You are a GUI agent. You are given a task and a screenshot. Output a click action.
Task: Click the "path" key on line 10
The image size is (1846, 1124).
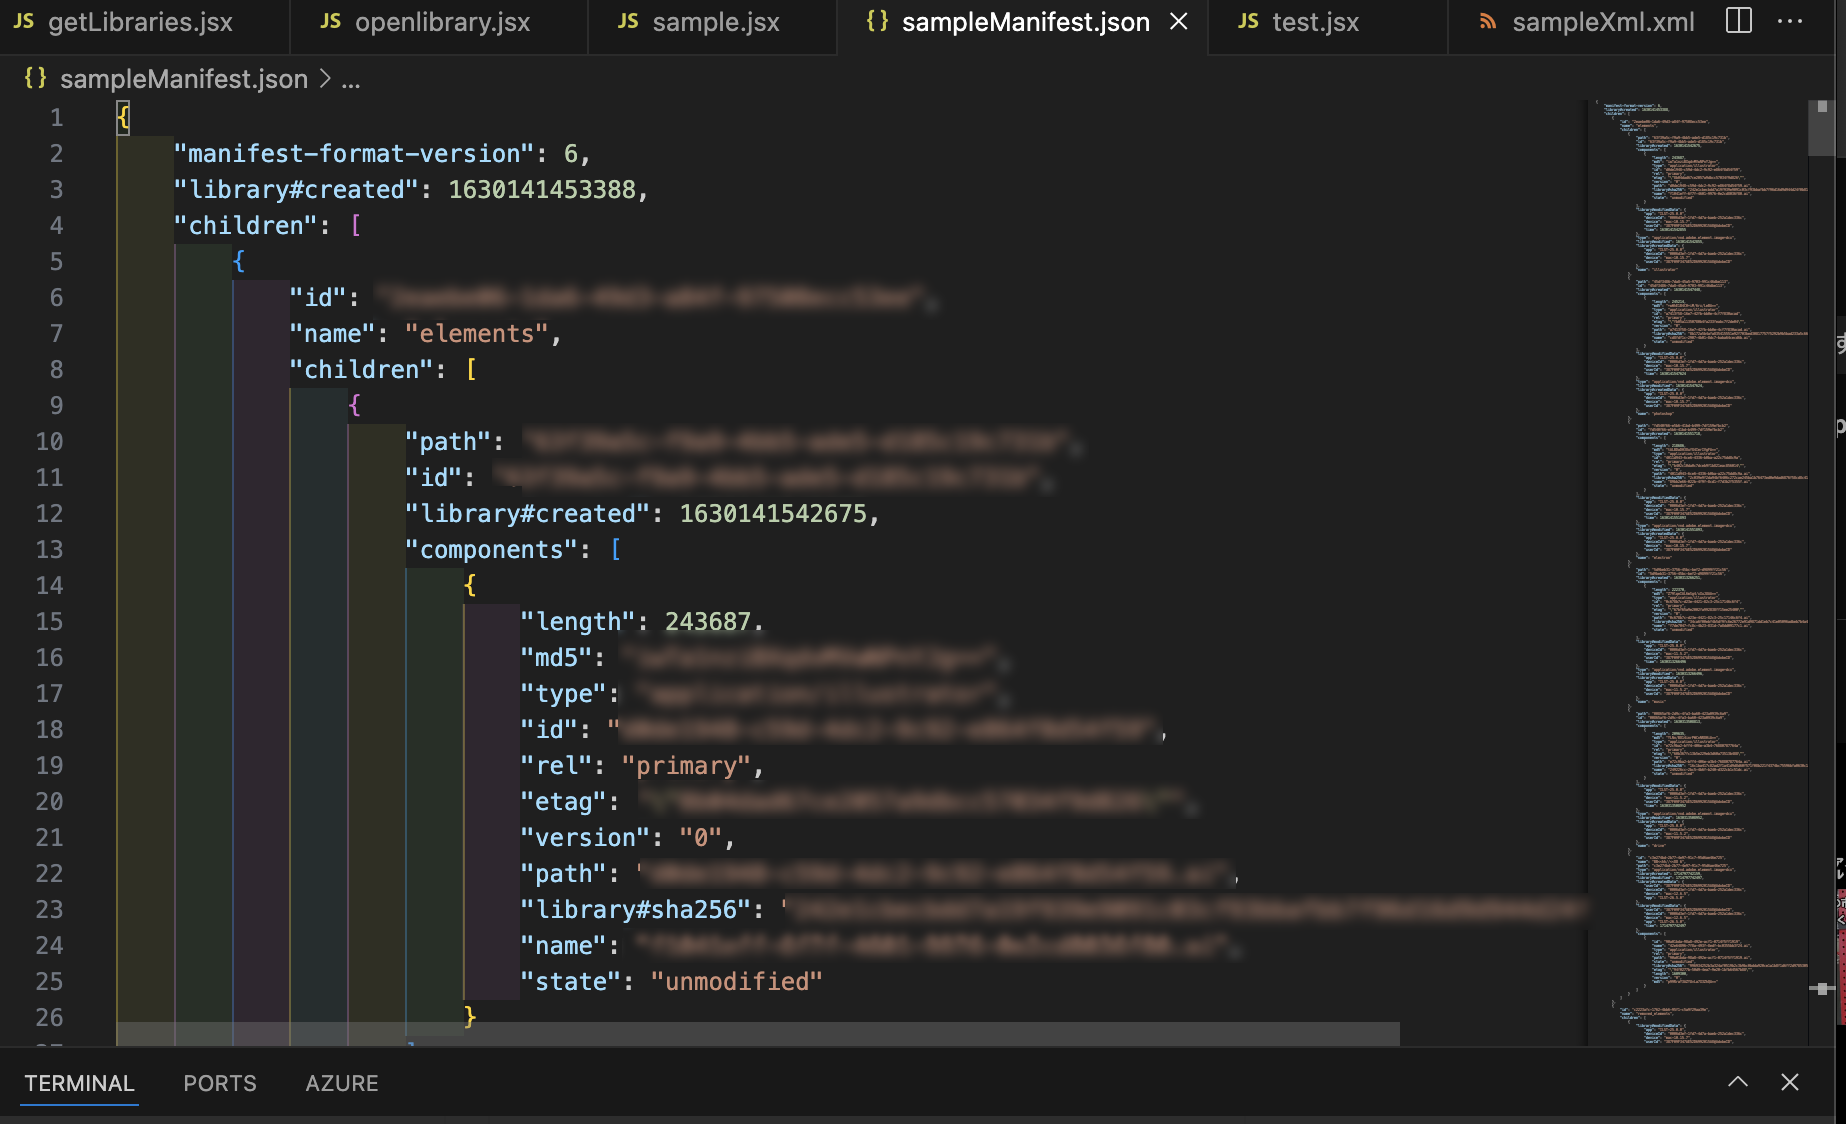click(447, 442)
